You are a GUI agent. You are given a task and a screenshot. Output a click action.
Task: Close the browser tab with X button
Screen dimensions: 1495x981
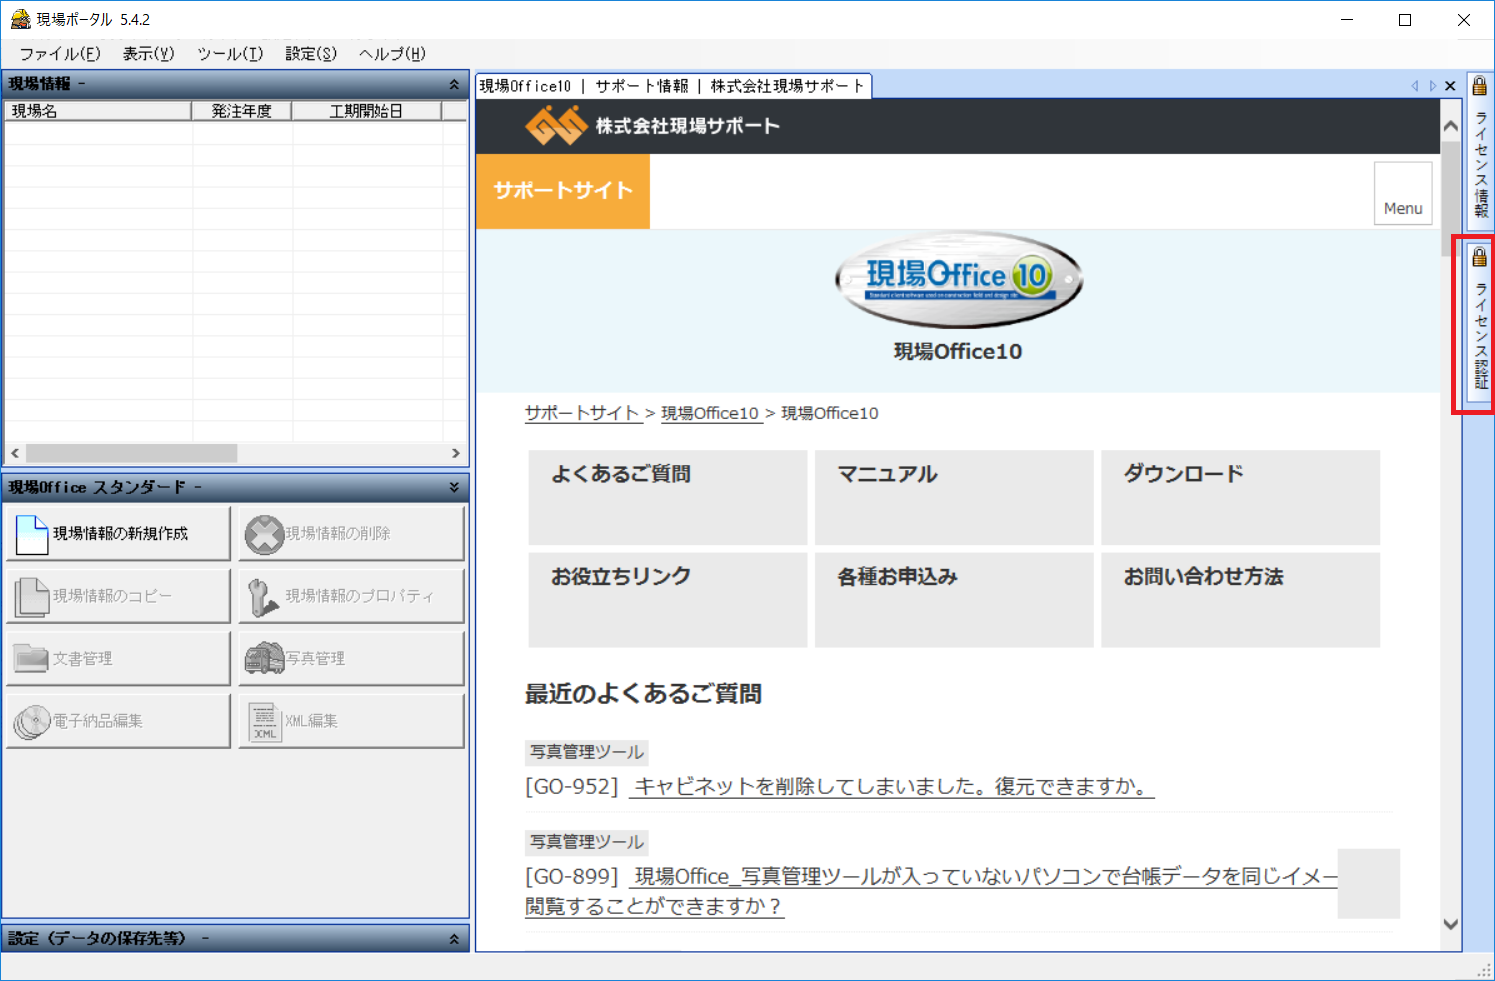1450,86
